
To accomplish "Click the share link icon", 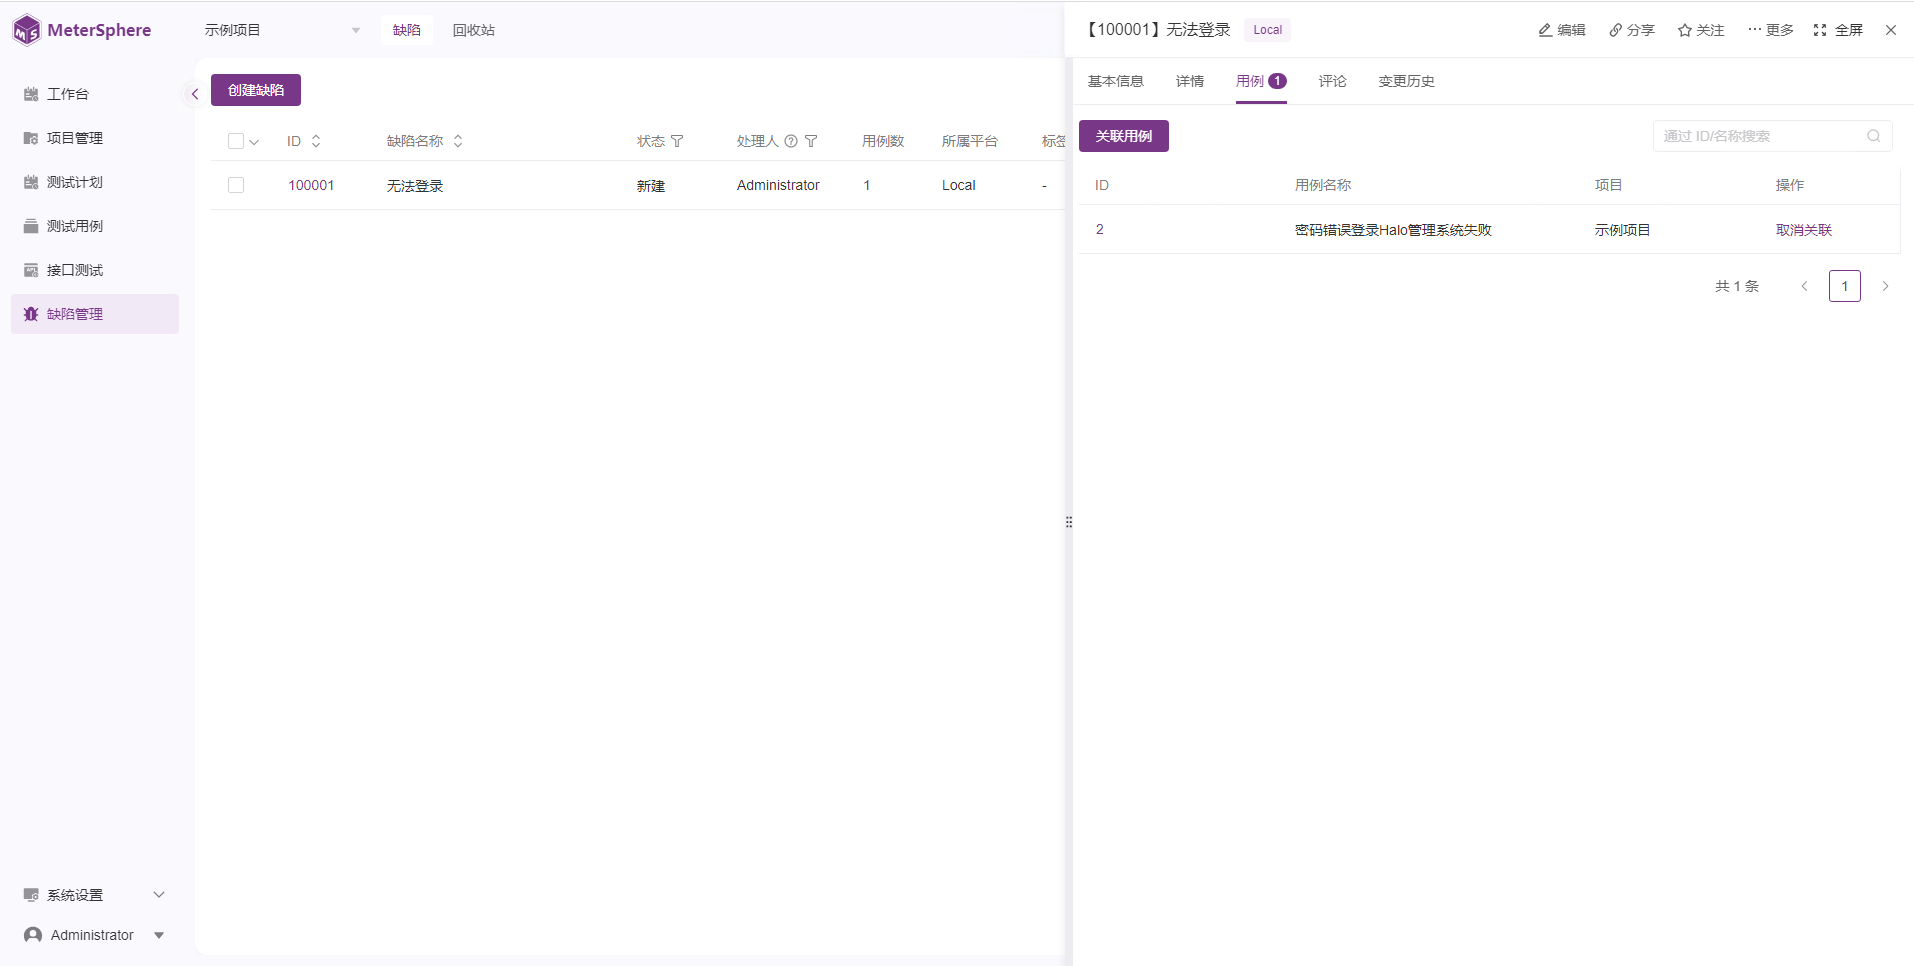I will pyautogui.click(x=1615, y=30).
